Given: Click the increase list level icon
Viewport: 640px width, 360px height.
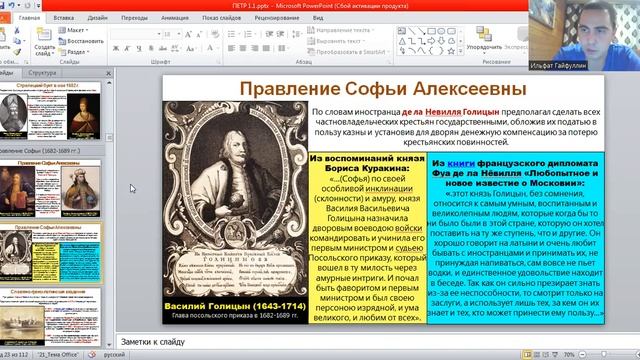Looking at the screenshot, I should 280,34.
